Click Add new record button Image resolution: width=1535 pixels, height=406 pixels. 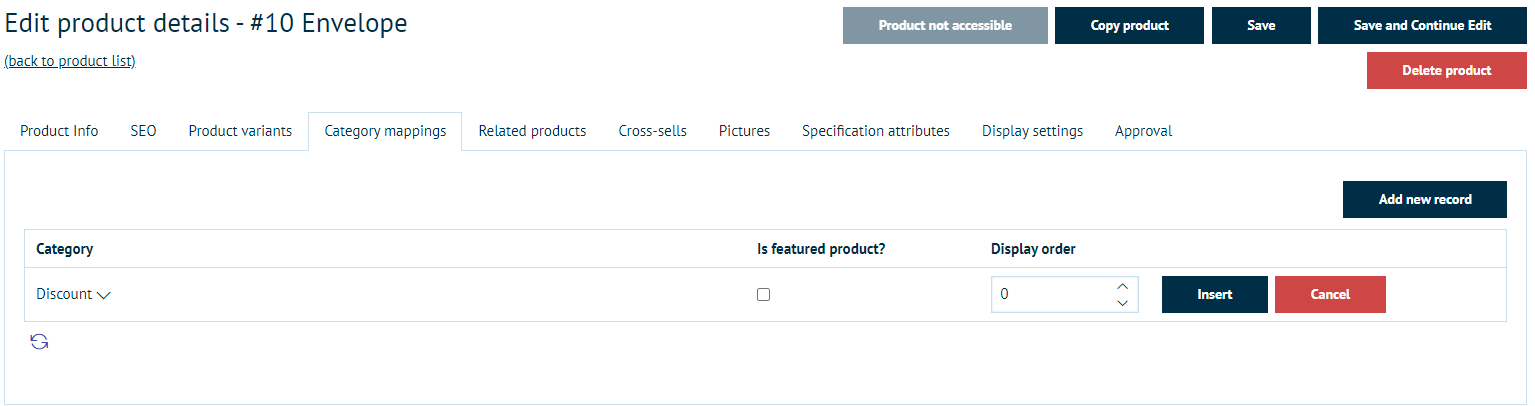click(1424, 200)
